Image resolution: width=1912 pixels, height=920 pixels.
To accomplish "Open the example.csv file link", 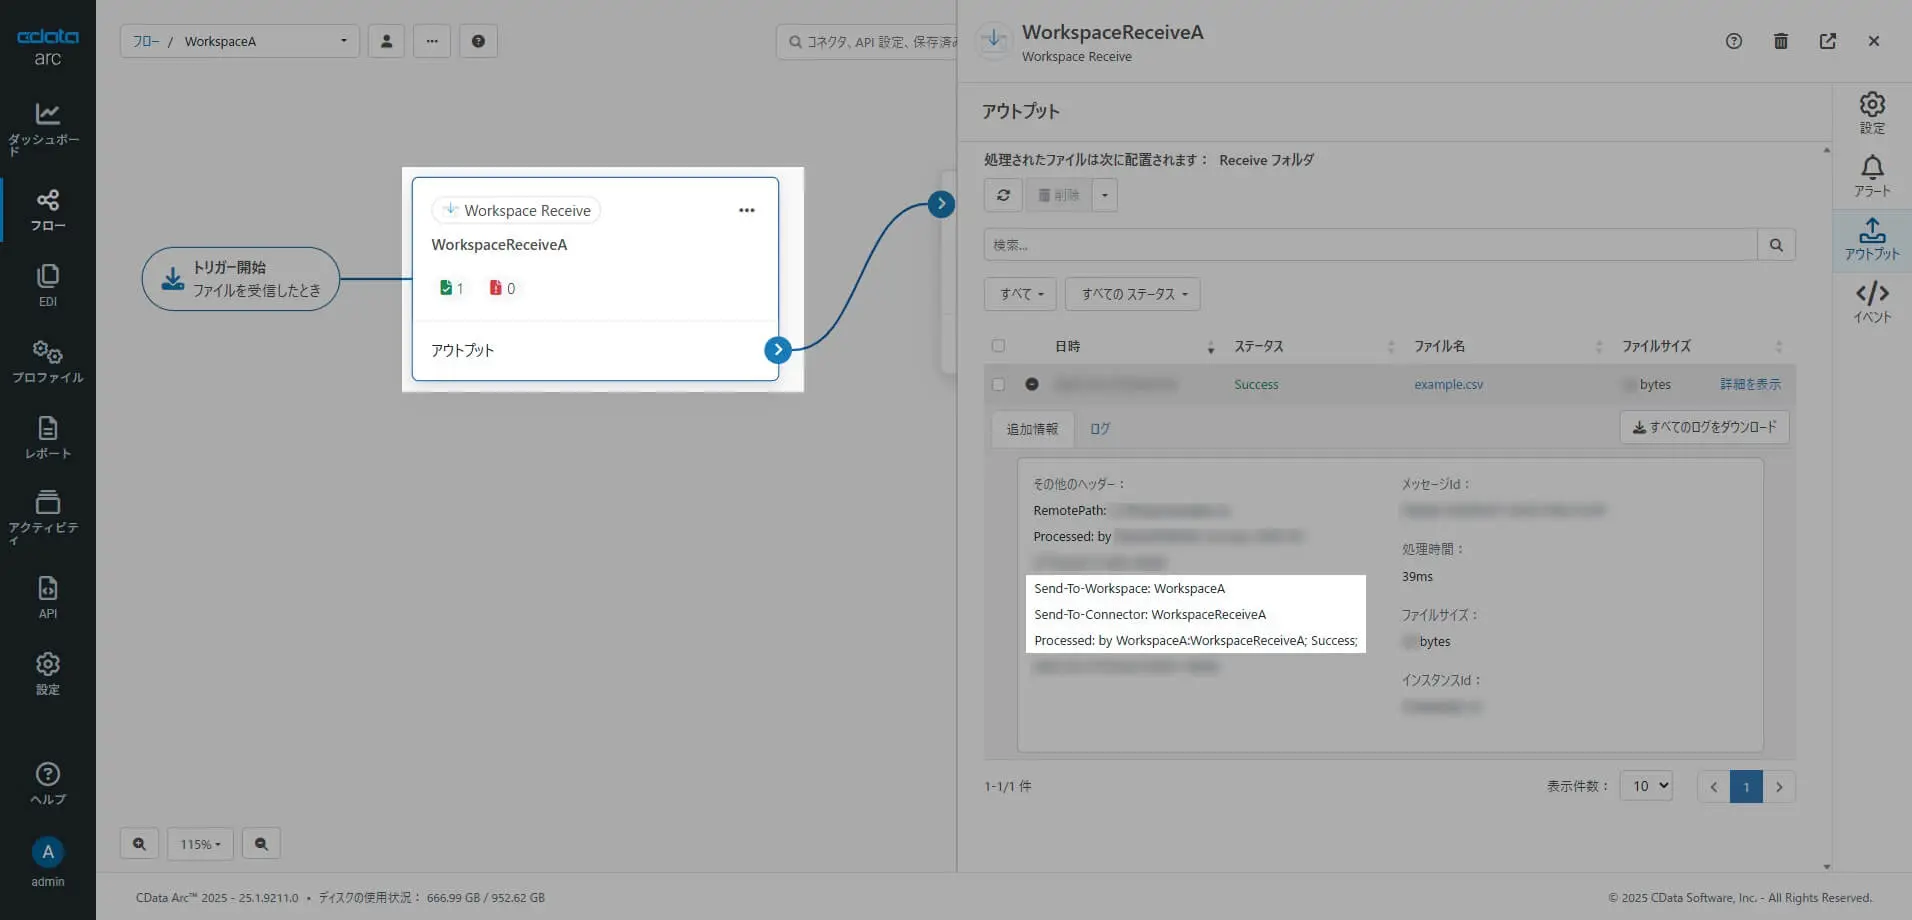I will tap(1448, 384).
